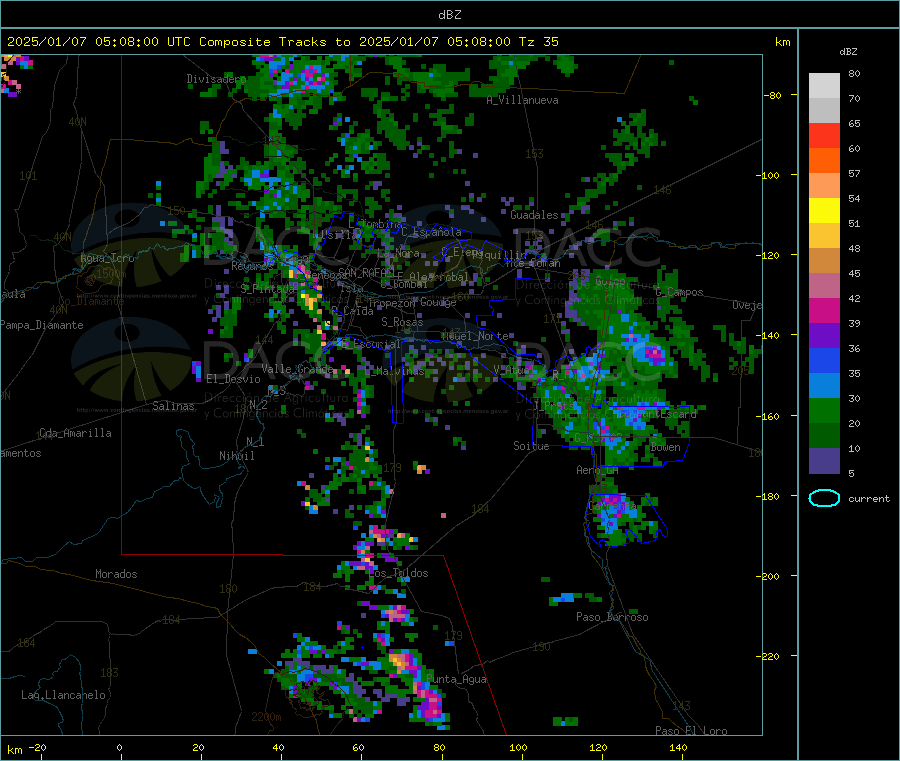This screenshot has width=900, height=761.
Task: Click the 'Los_Toldos' map label
Action: coord(398,573)
